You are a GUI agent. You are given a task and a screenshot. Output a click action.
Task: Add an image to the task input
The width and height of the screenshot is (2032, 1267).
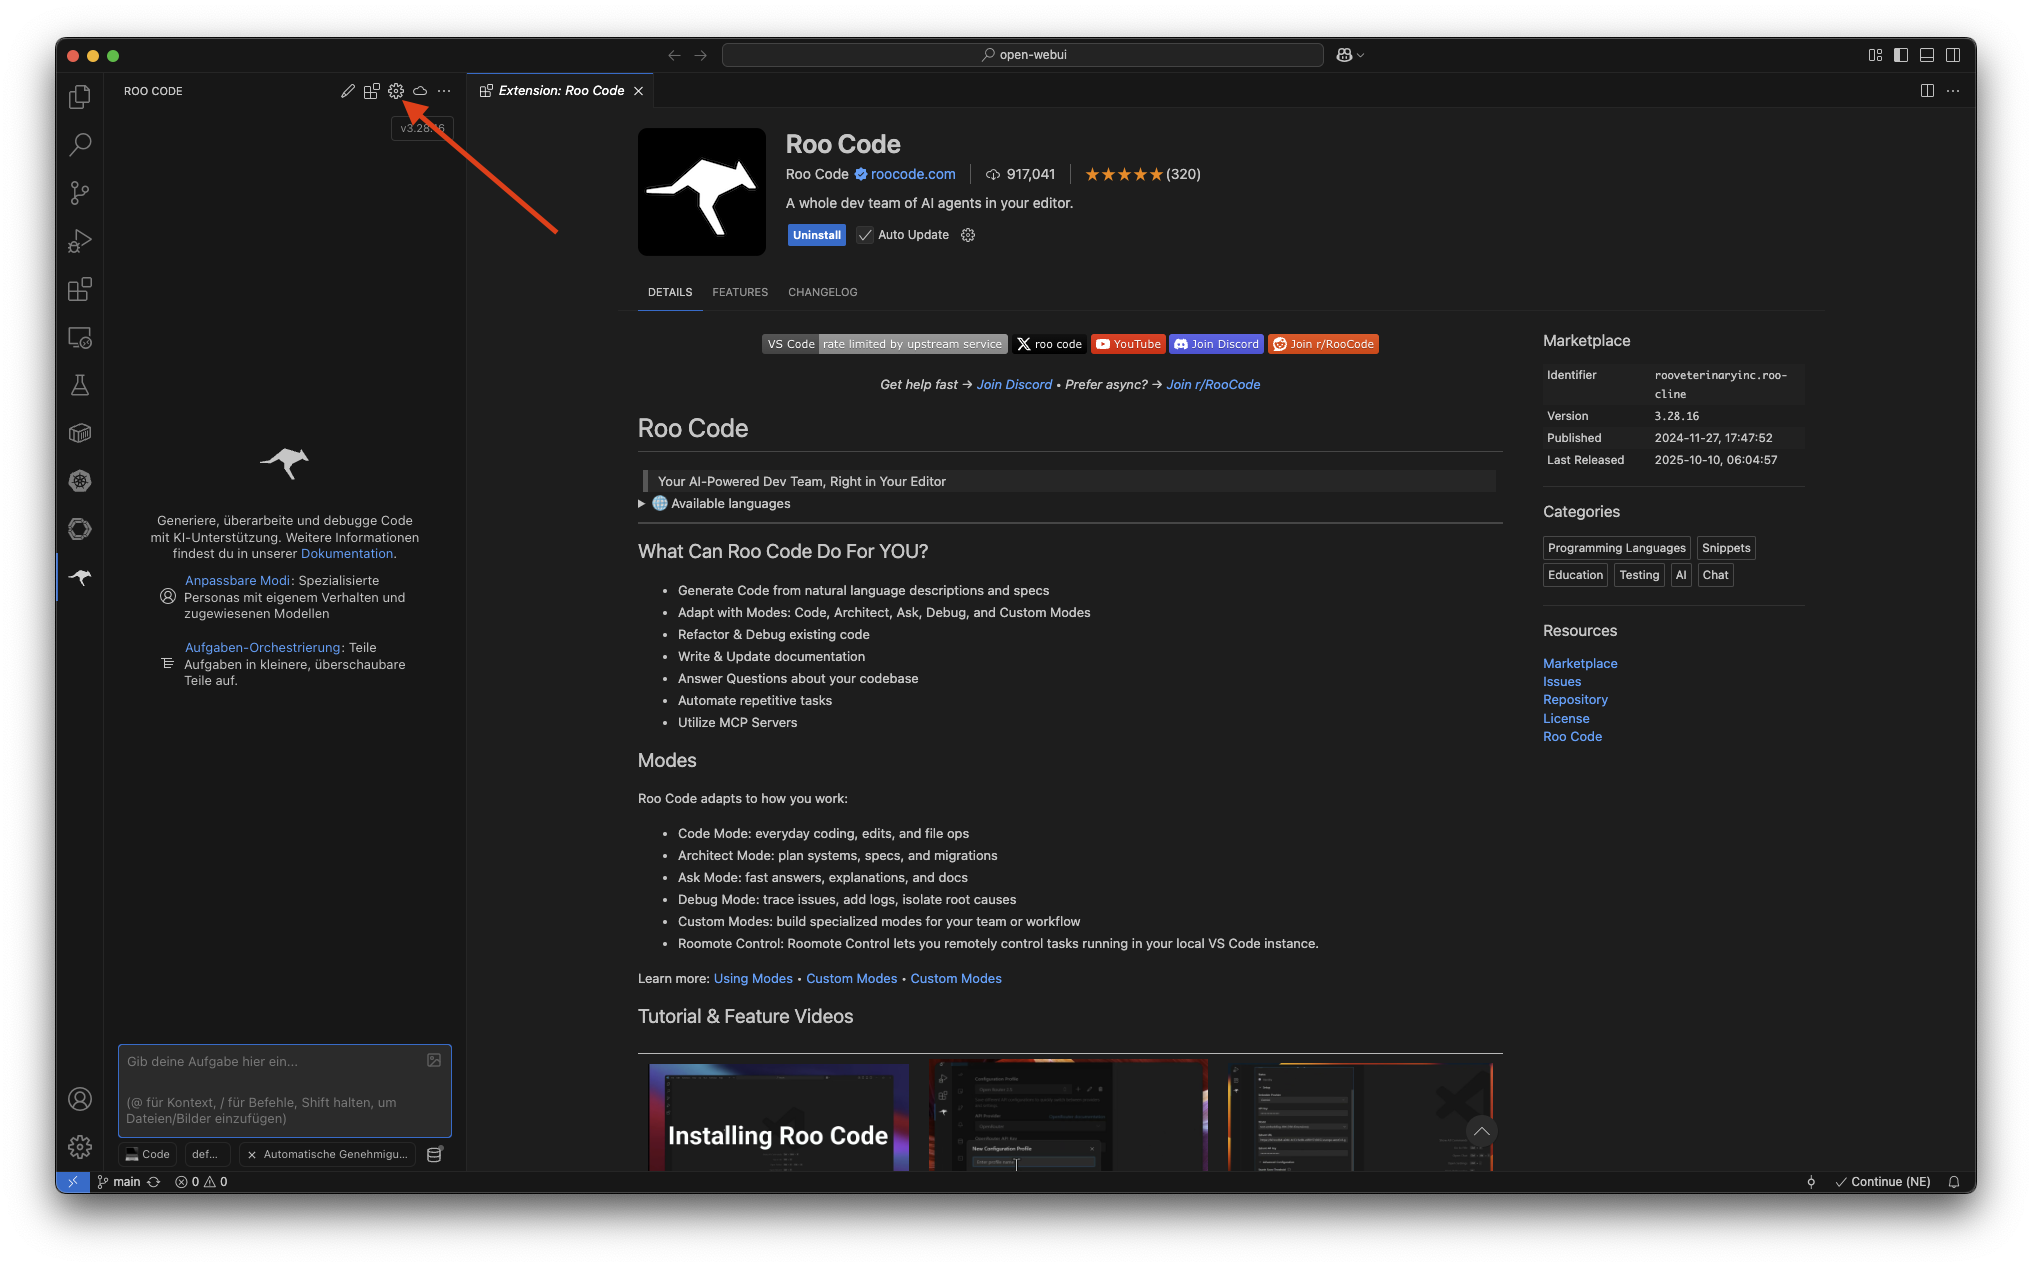click(434, 1060)
